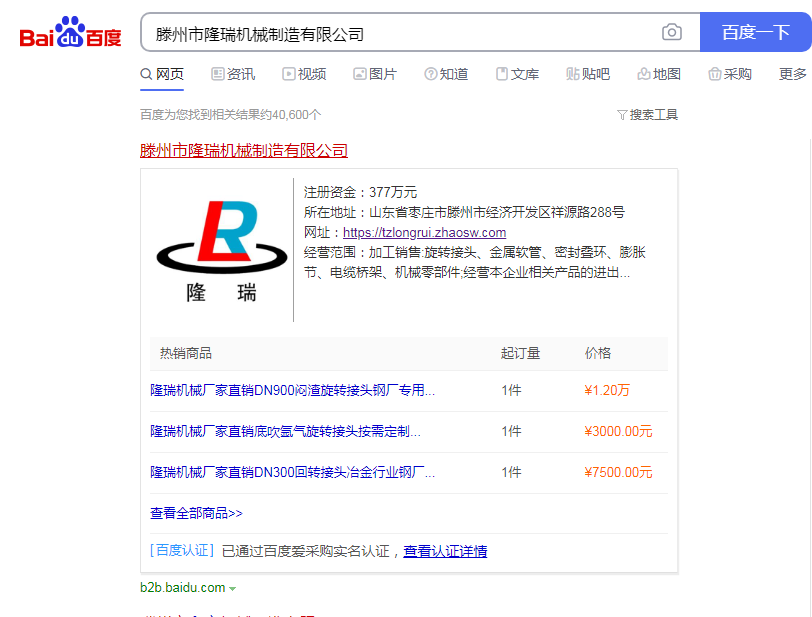
Task: Switch to the 知道 tab
Action: pos(446,74)
